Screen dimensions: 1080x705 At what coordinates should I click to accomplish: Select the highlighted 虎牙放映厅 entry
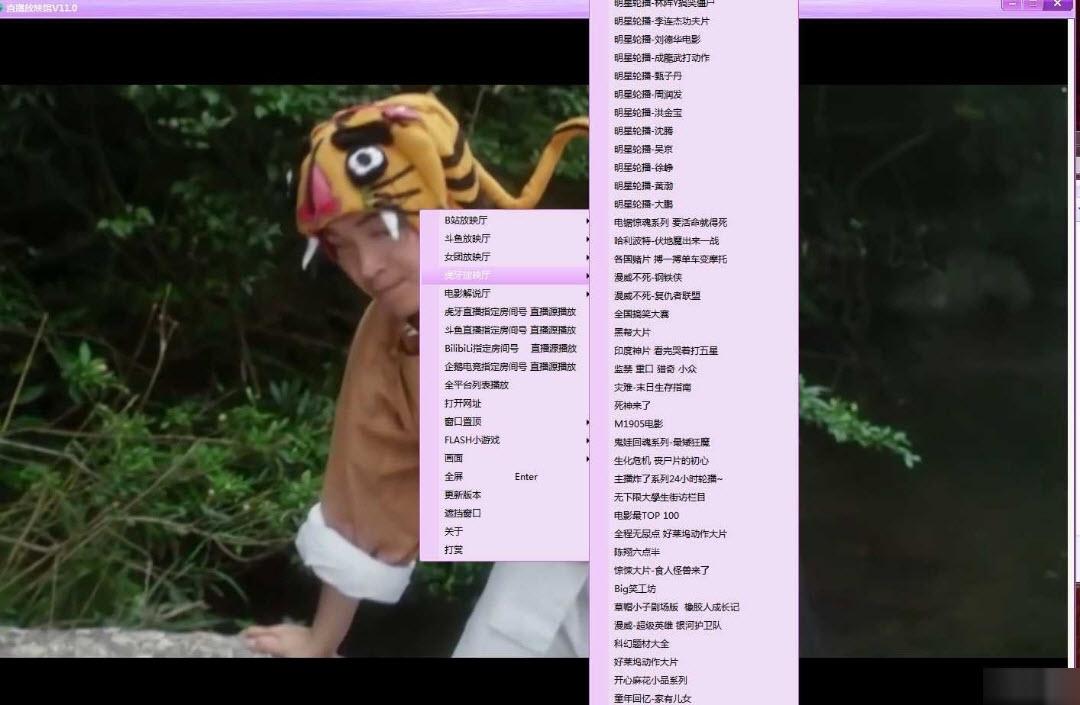point(505,275)
